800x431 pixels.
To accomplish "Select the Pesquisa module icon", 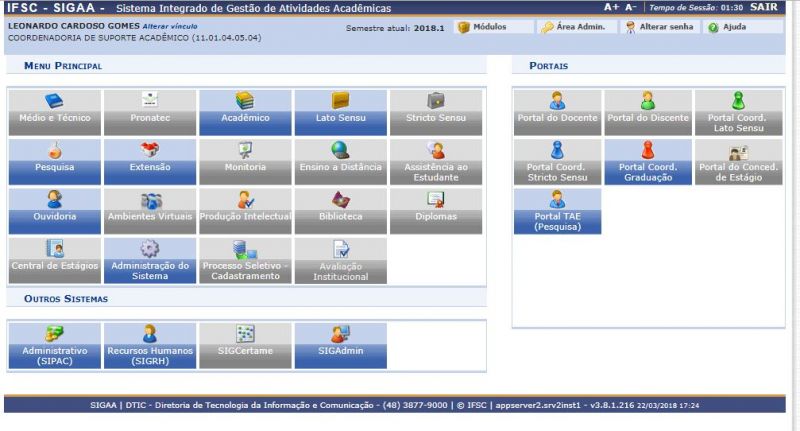I will pyautogui.click(x=54, y=152).
